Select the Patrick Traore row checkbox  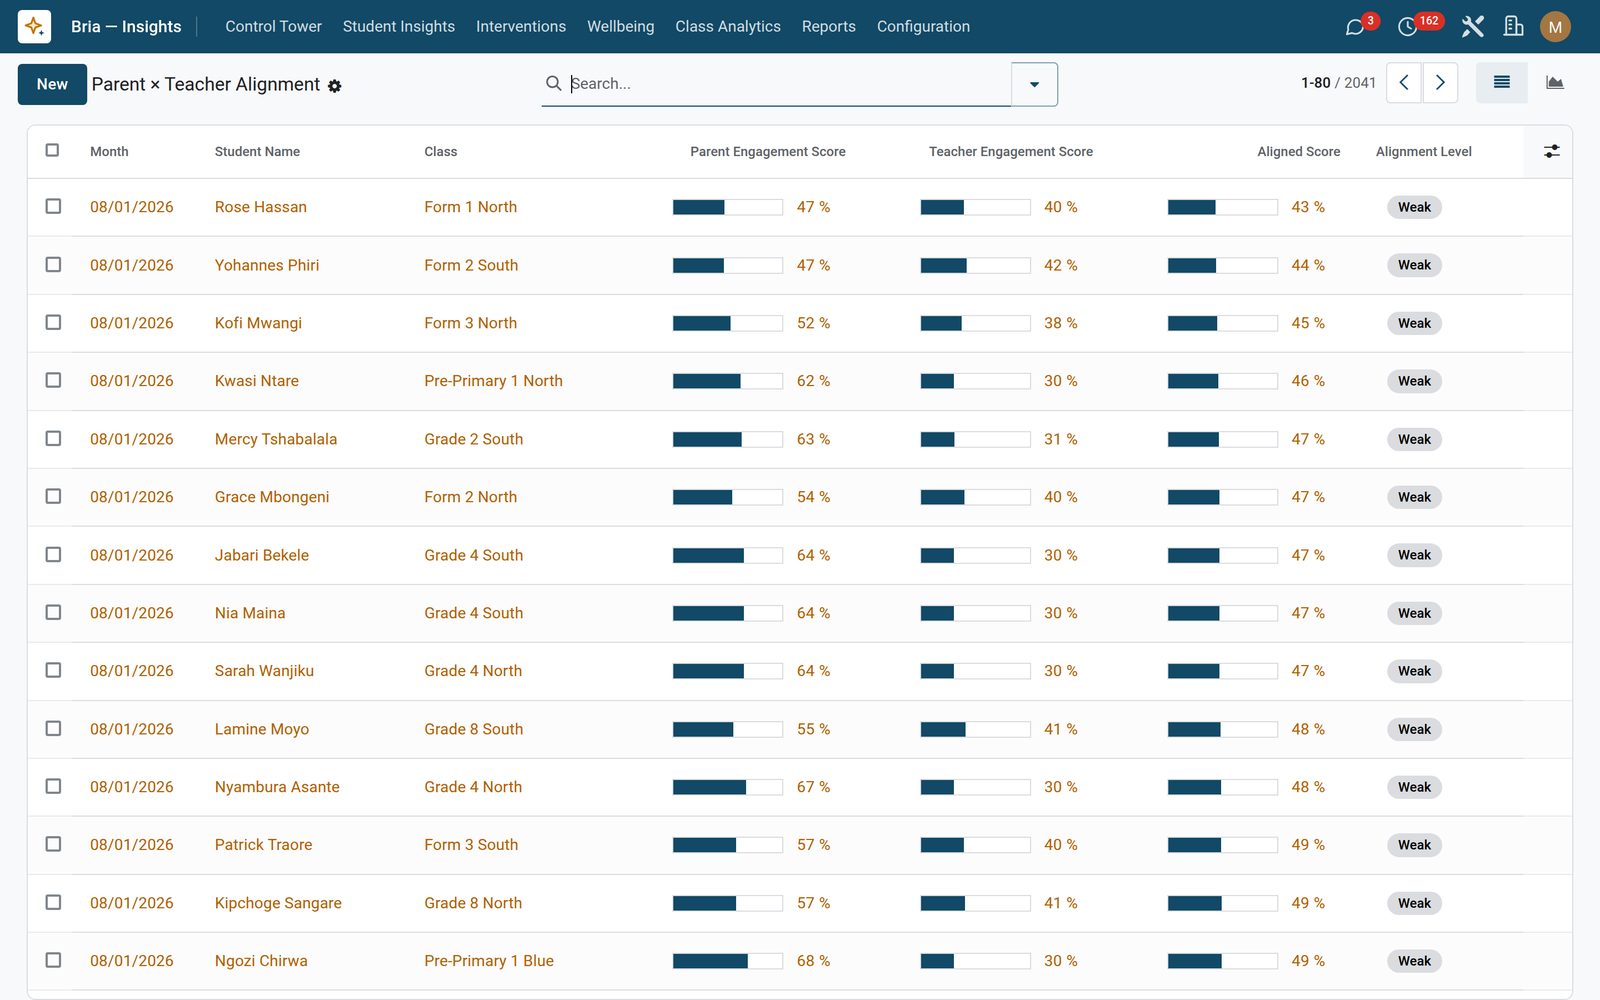(53, 844)
